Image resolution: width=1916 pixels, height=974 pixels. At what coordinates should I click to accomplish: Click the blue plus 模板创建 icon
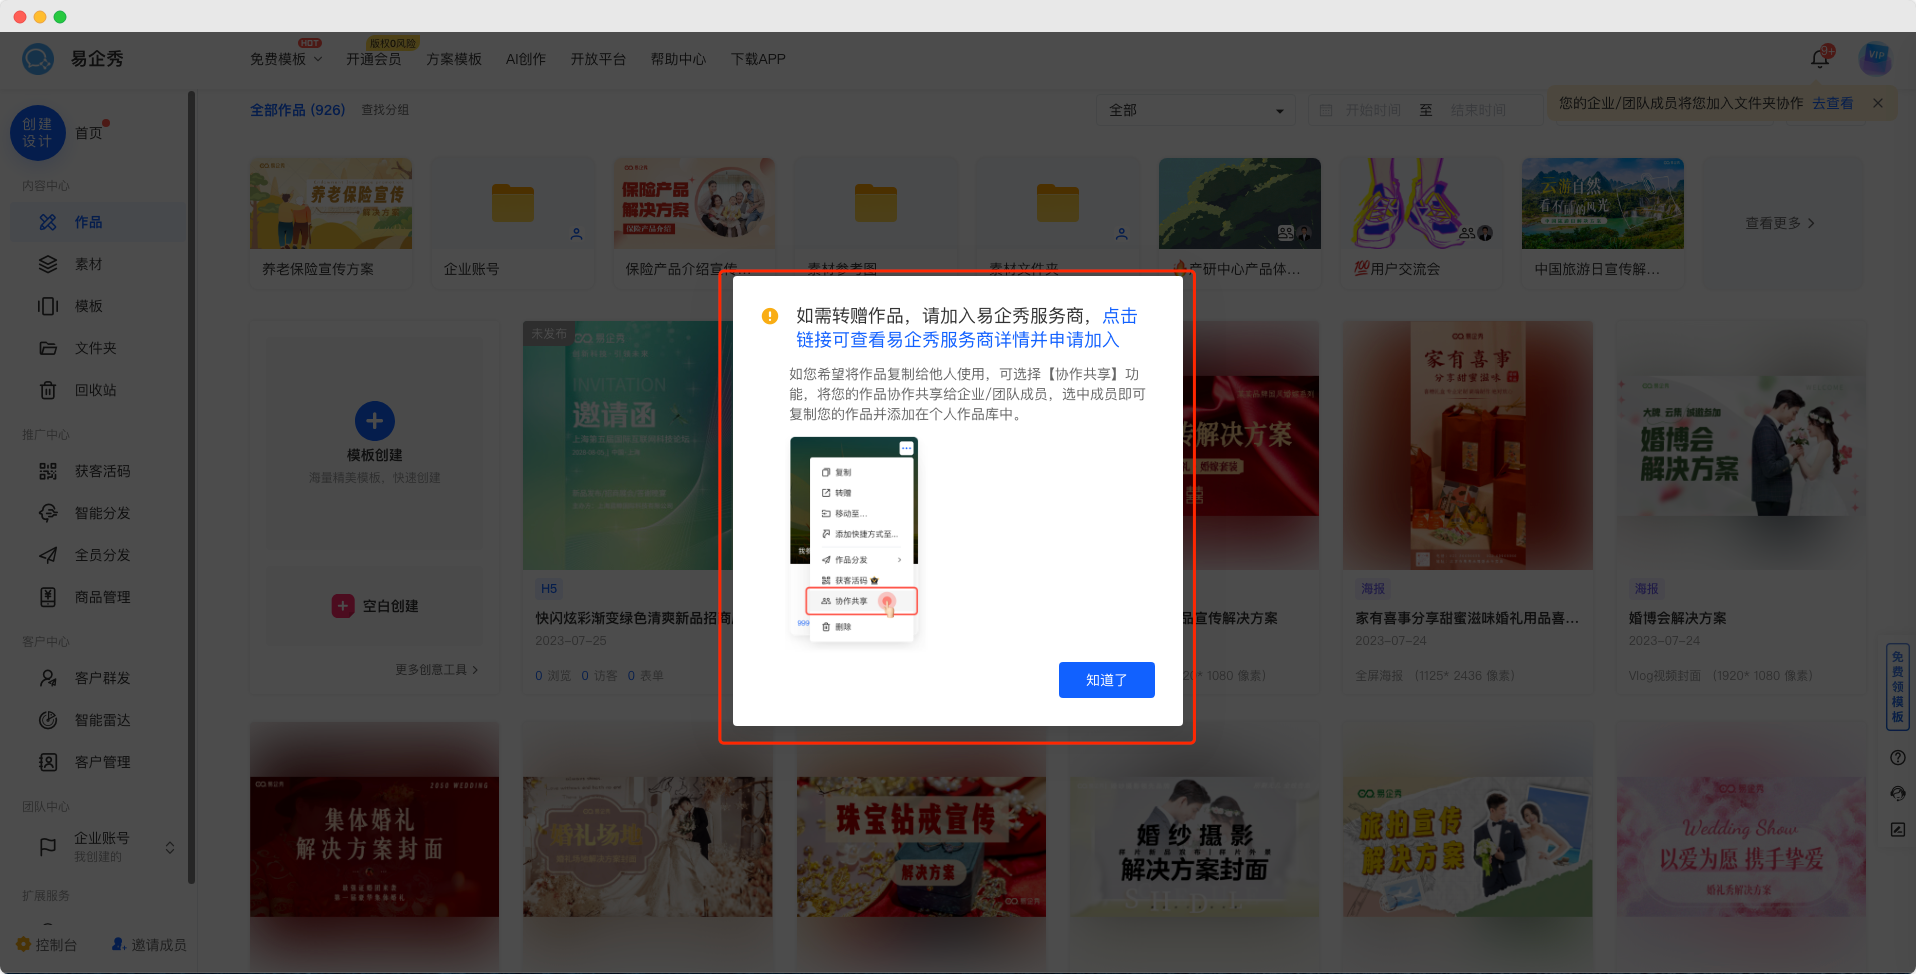pos(374,421)
